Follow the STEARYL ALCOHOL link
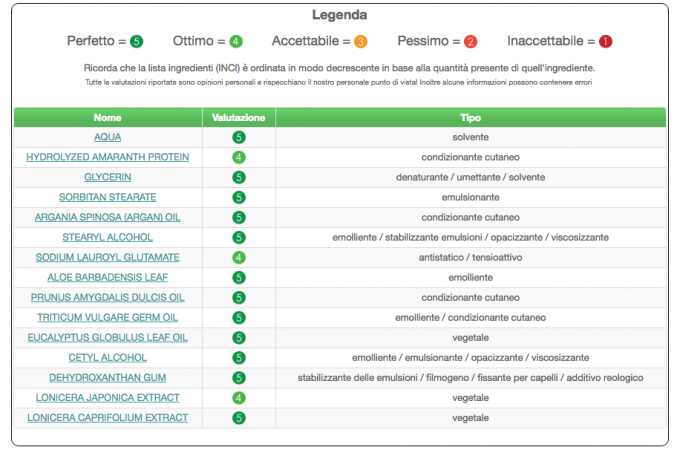Image resolution: width=680 pixels, height=450 pixels. pyautogui.click(x=108, y=238)
